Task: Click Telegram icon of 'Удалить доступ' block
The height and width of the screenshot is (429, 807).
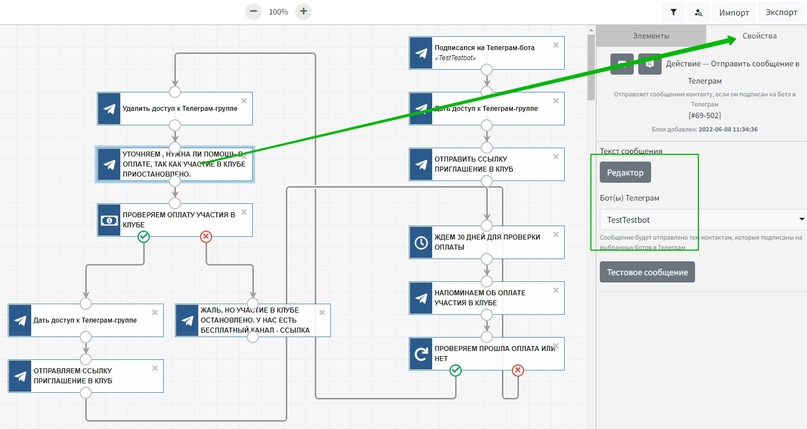Action: tap(109, 108)
